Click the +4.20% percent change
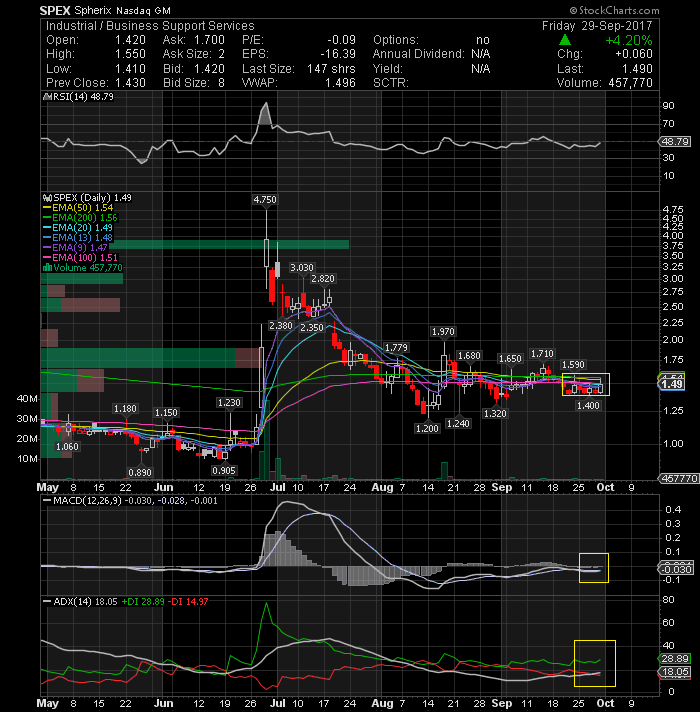This screenshot has width=700, height=712. 629,40
